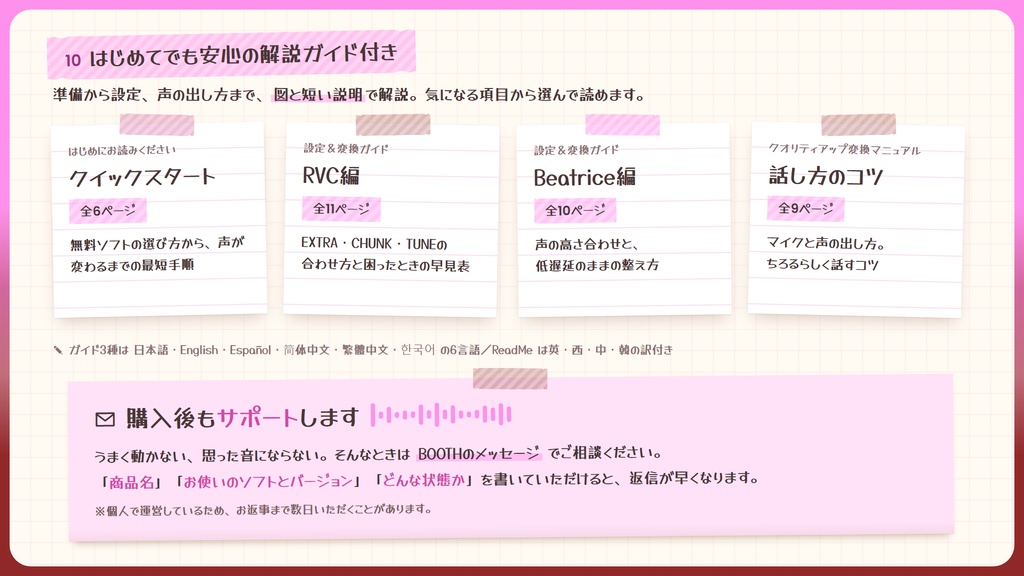Click the envelope icon beside 購入後もサポートします
Viewport: 1024px width, 576px height.
click(x=104, y=419)
